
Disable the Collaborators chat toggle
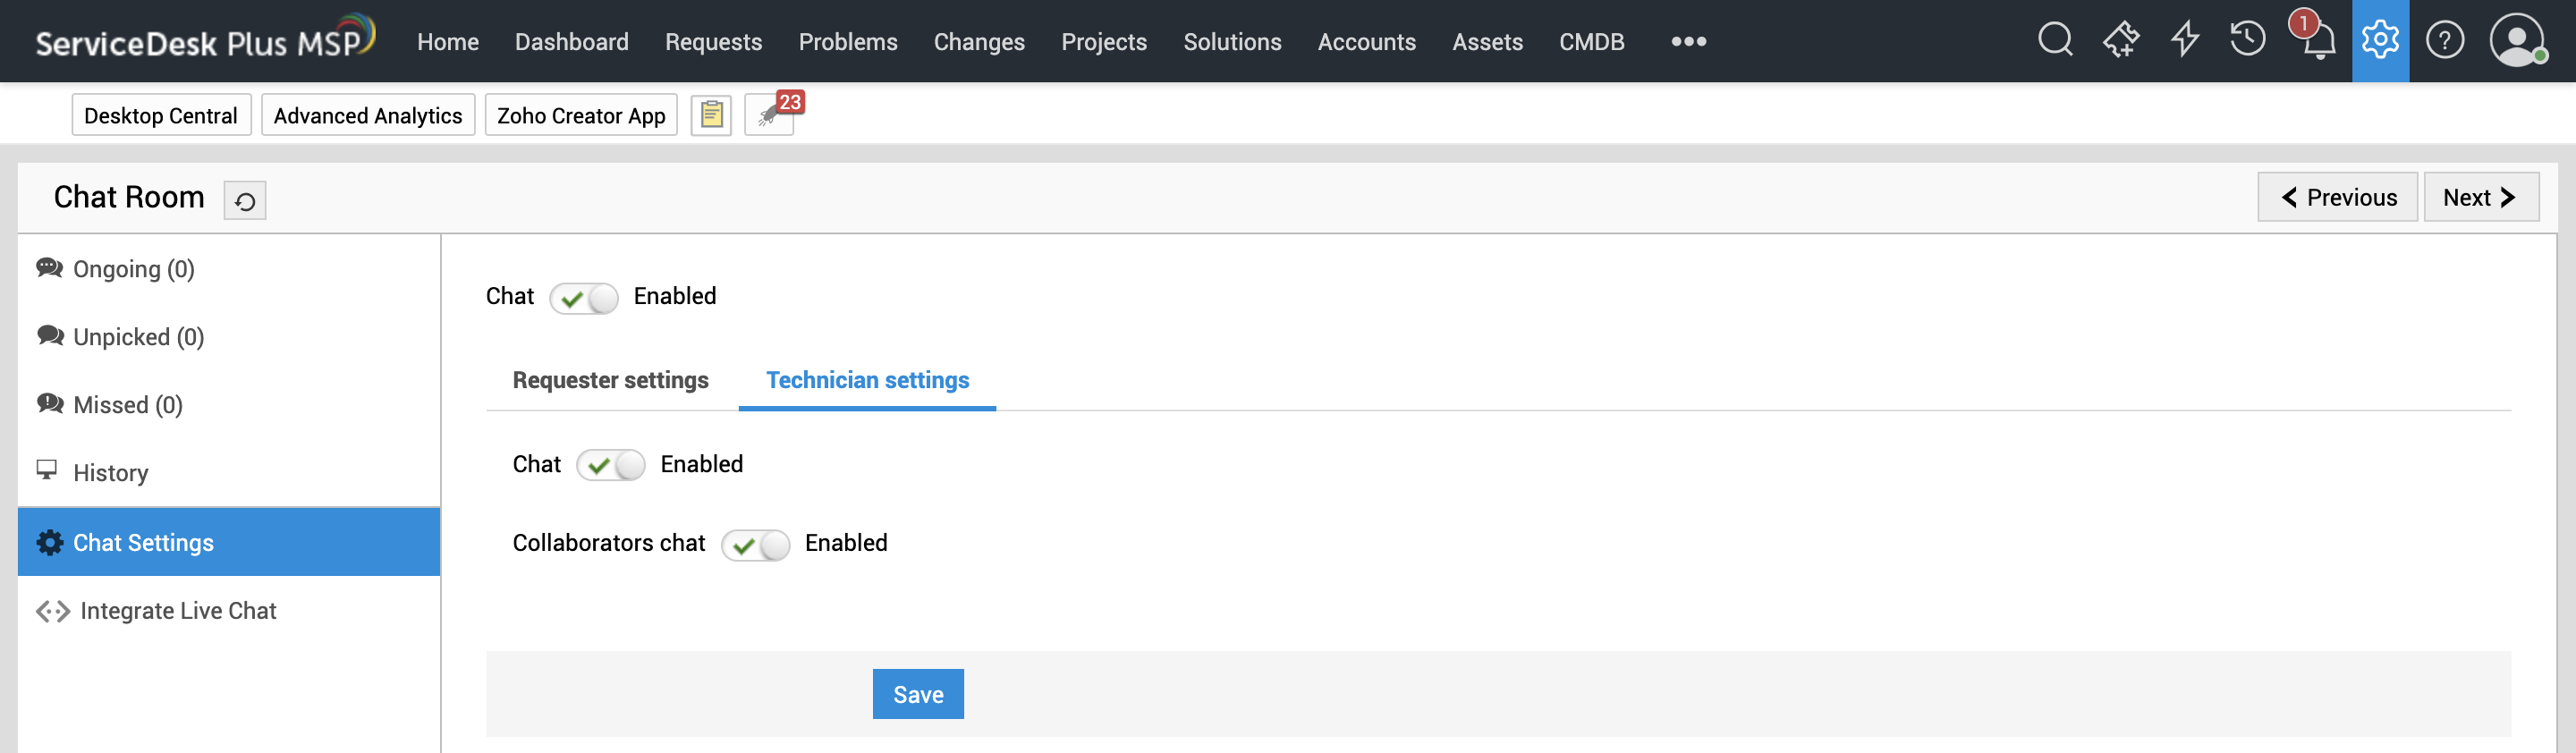[x=756, y=545]
